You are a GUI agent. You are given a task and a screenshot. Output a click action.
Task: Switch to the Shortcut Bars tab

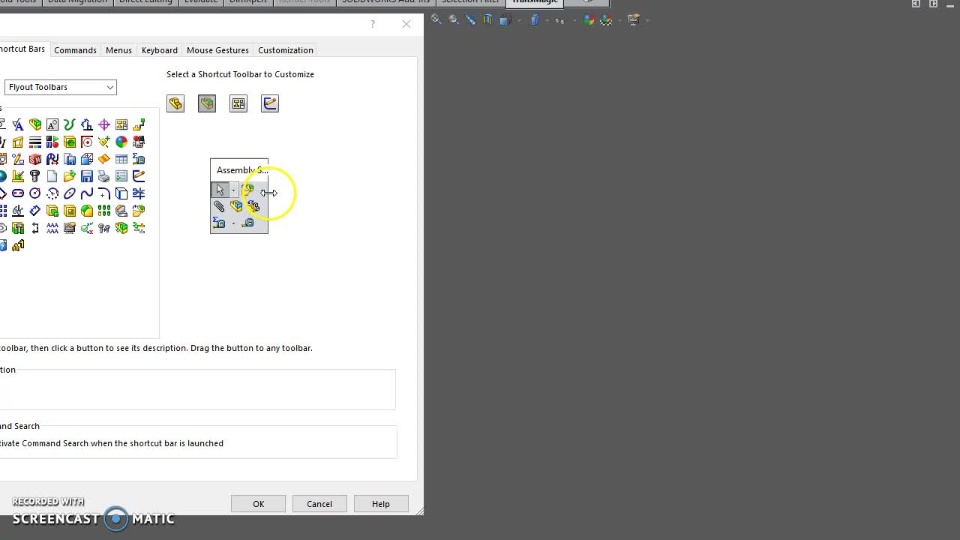tap(23, 49)
